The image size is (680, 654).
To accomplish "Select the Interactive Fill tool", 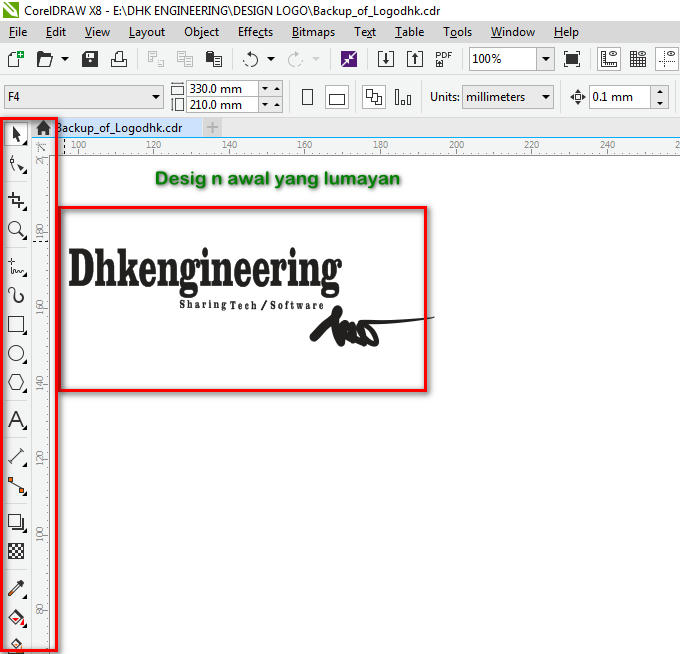I will coord(16,618).
